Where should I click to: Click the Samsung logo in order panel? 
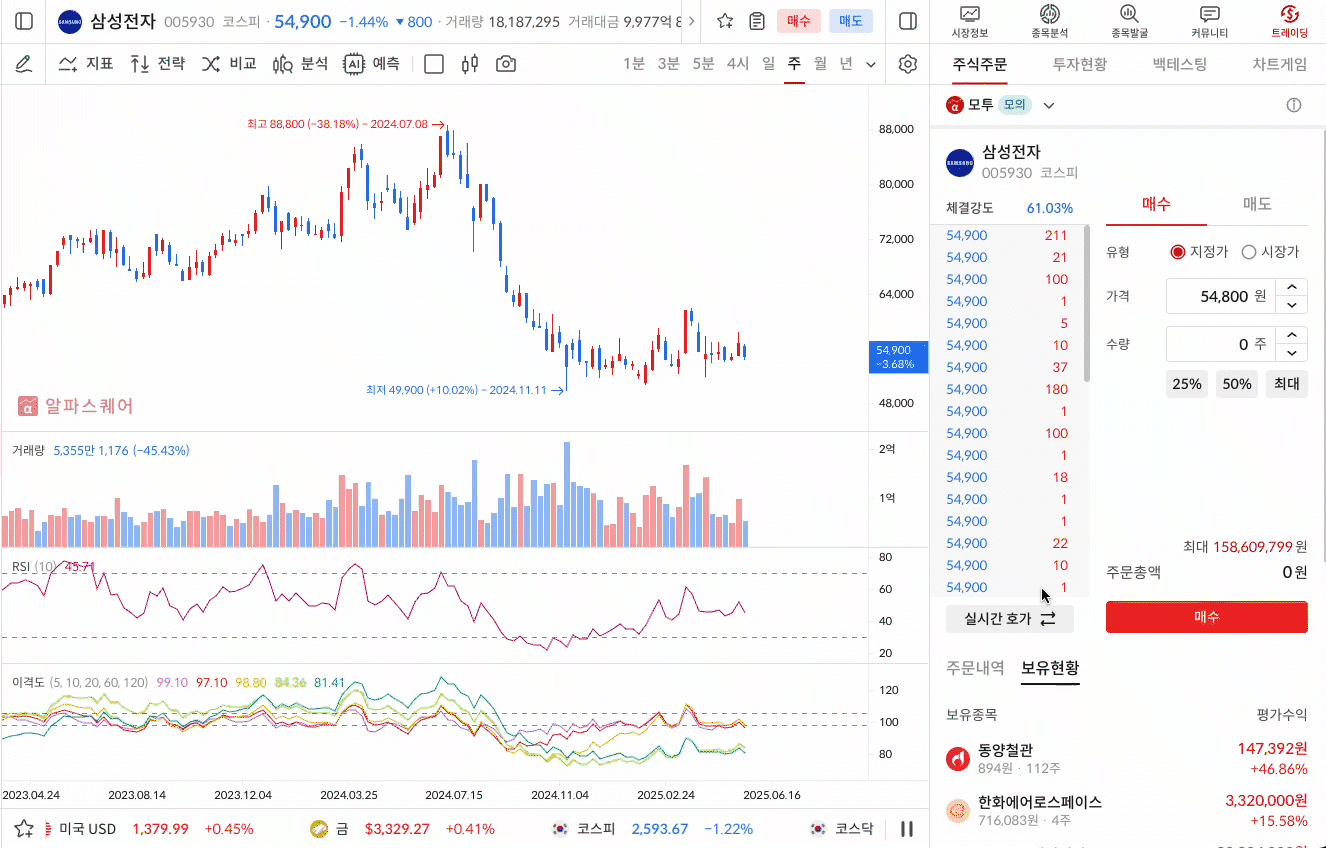[x=960, y=163]
